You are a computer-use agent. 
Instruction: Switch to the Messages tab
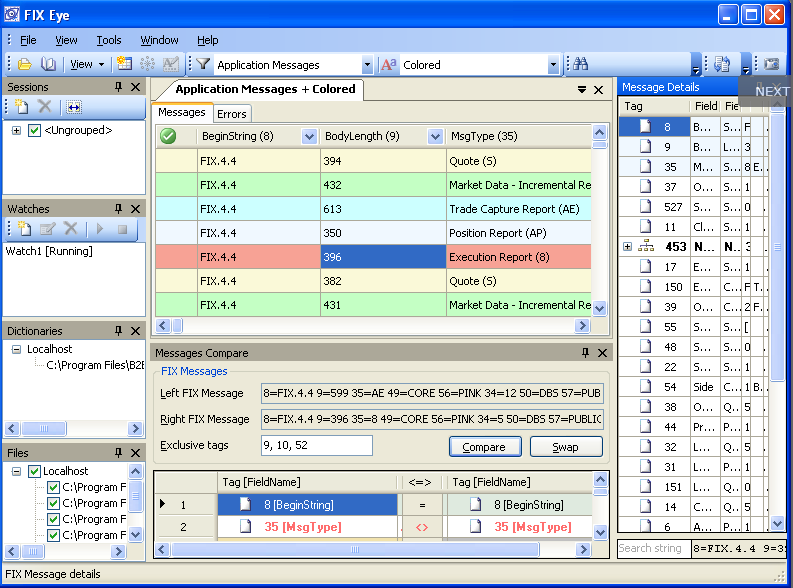tap(182, 112)
